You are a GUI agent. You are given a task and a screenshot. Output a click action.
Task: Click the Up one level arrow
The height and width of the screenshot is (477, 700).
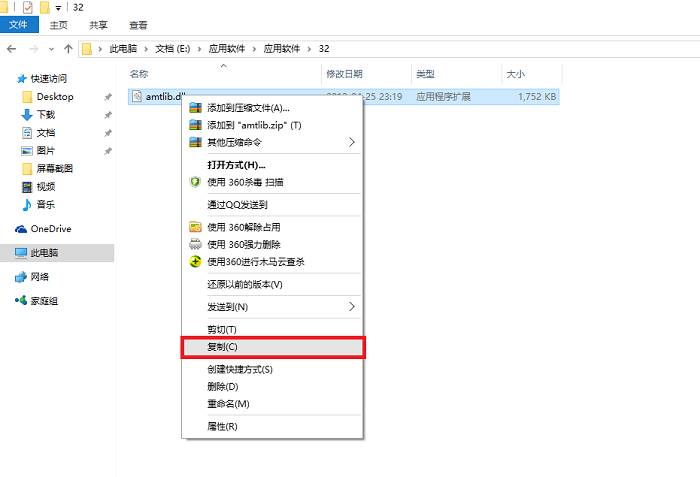tap(68, 49)
